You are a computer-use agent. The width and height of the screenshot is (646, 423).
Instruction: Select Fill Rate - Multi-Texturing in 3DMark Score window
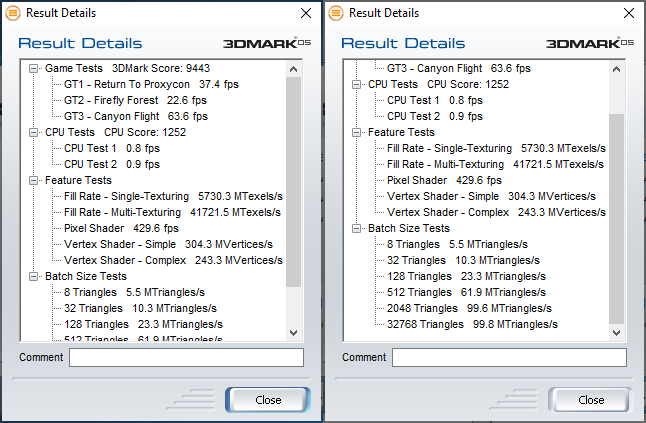[172, 213]
